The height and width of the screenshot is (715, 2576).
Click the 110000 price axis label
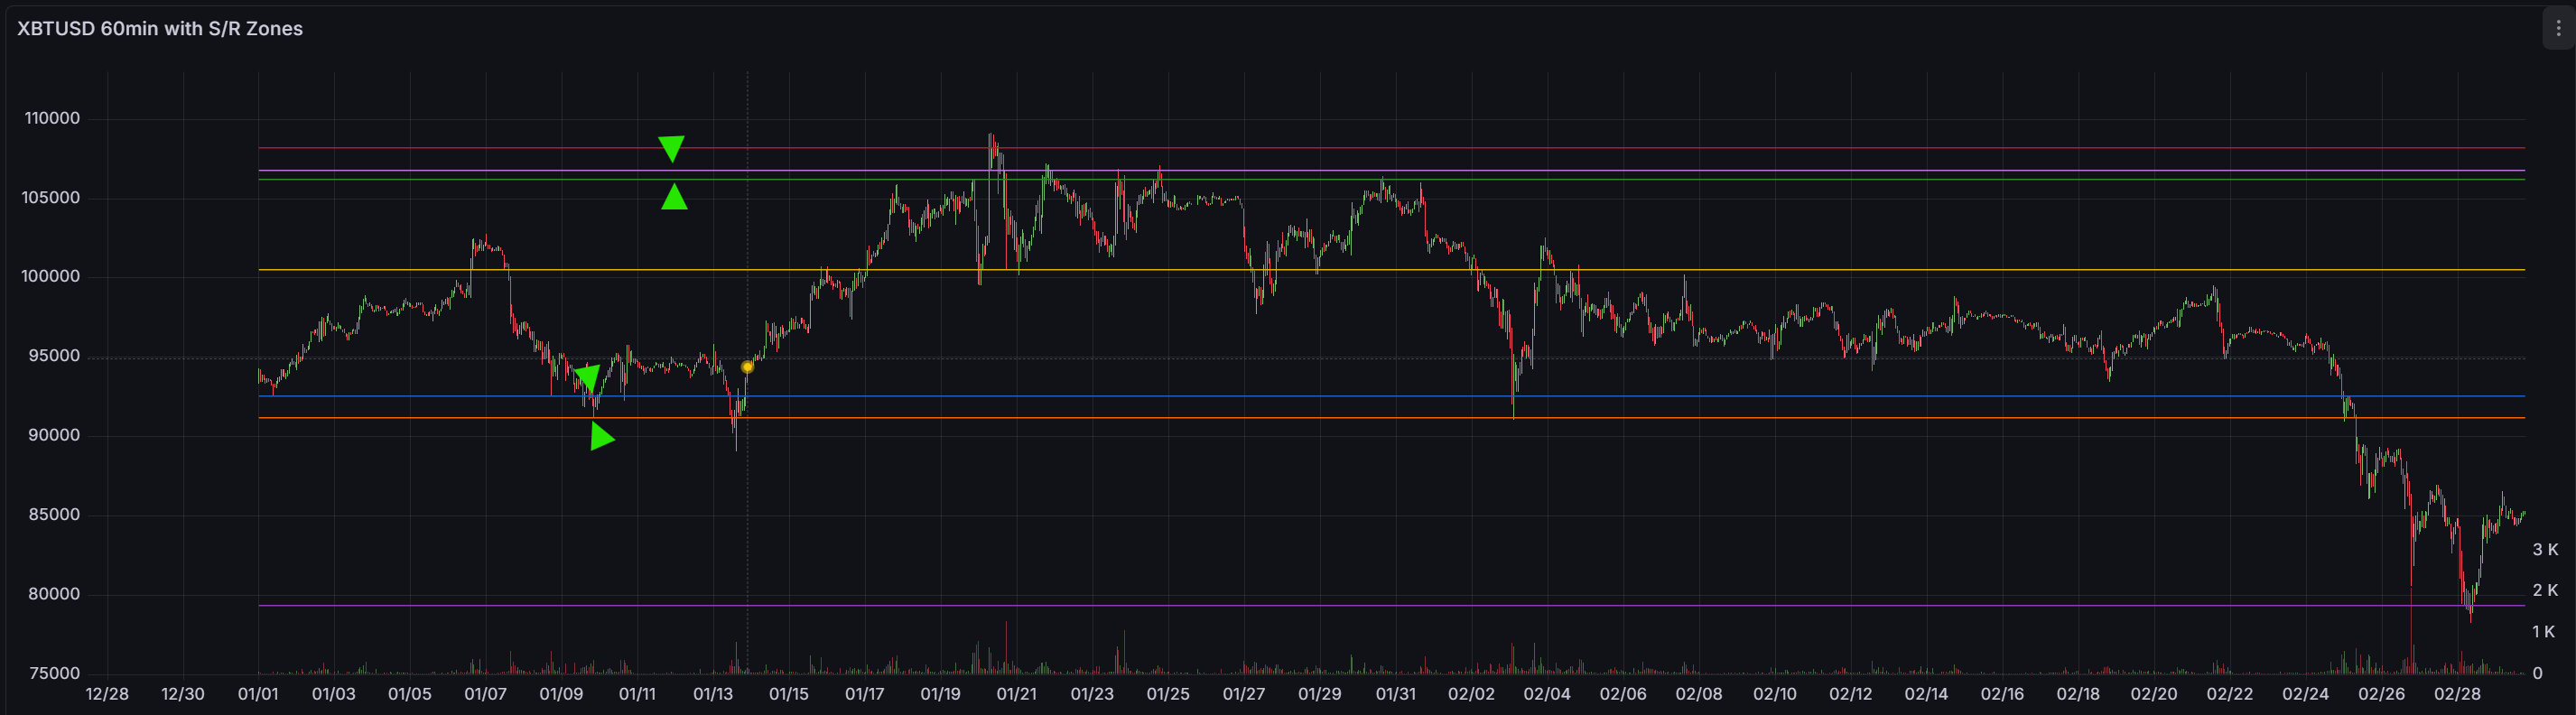52,118
